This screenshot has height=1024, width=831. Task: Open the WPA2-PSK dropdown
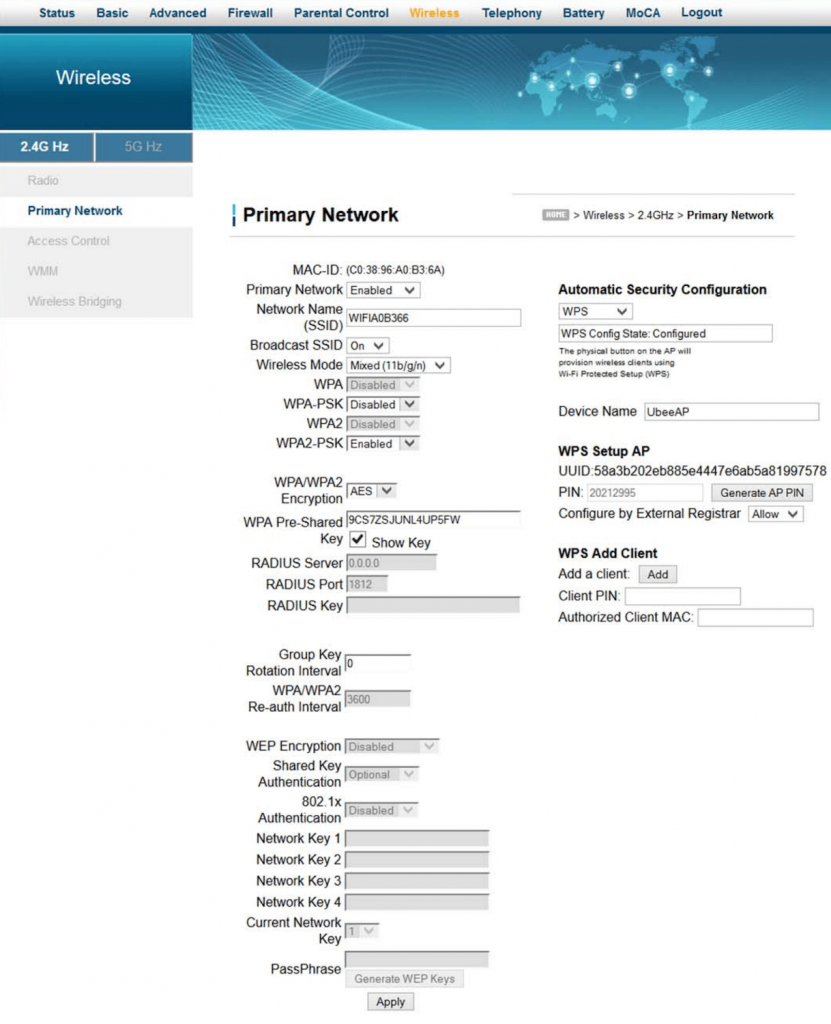(x=381, y=443)
